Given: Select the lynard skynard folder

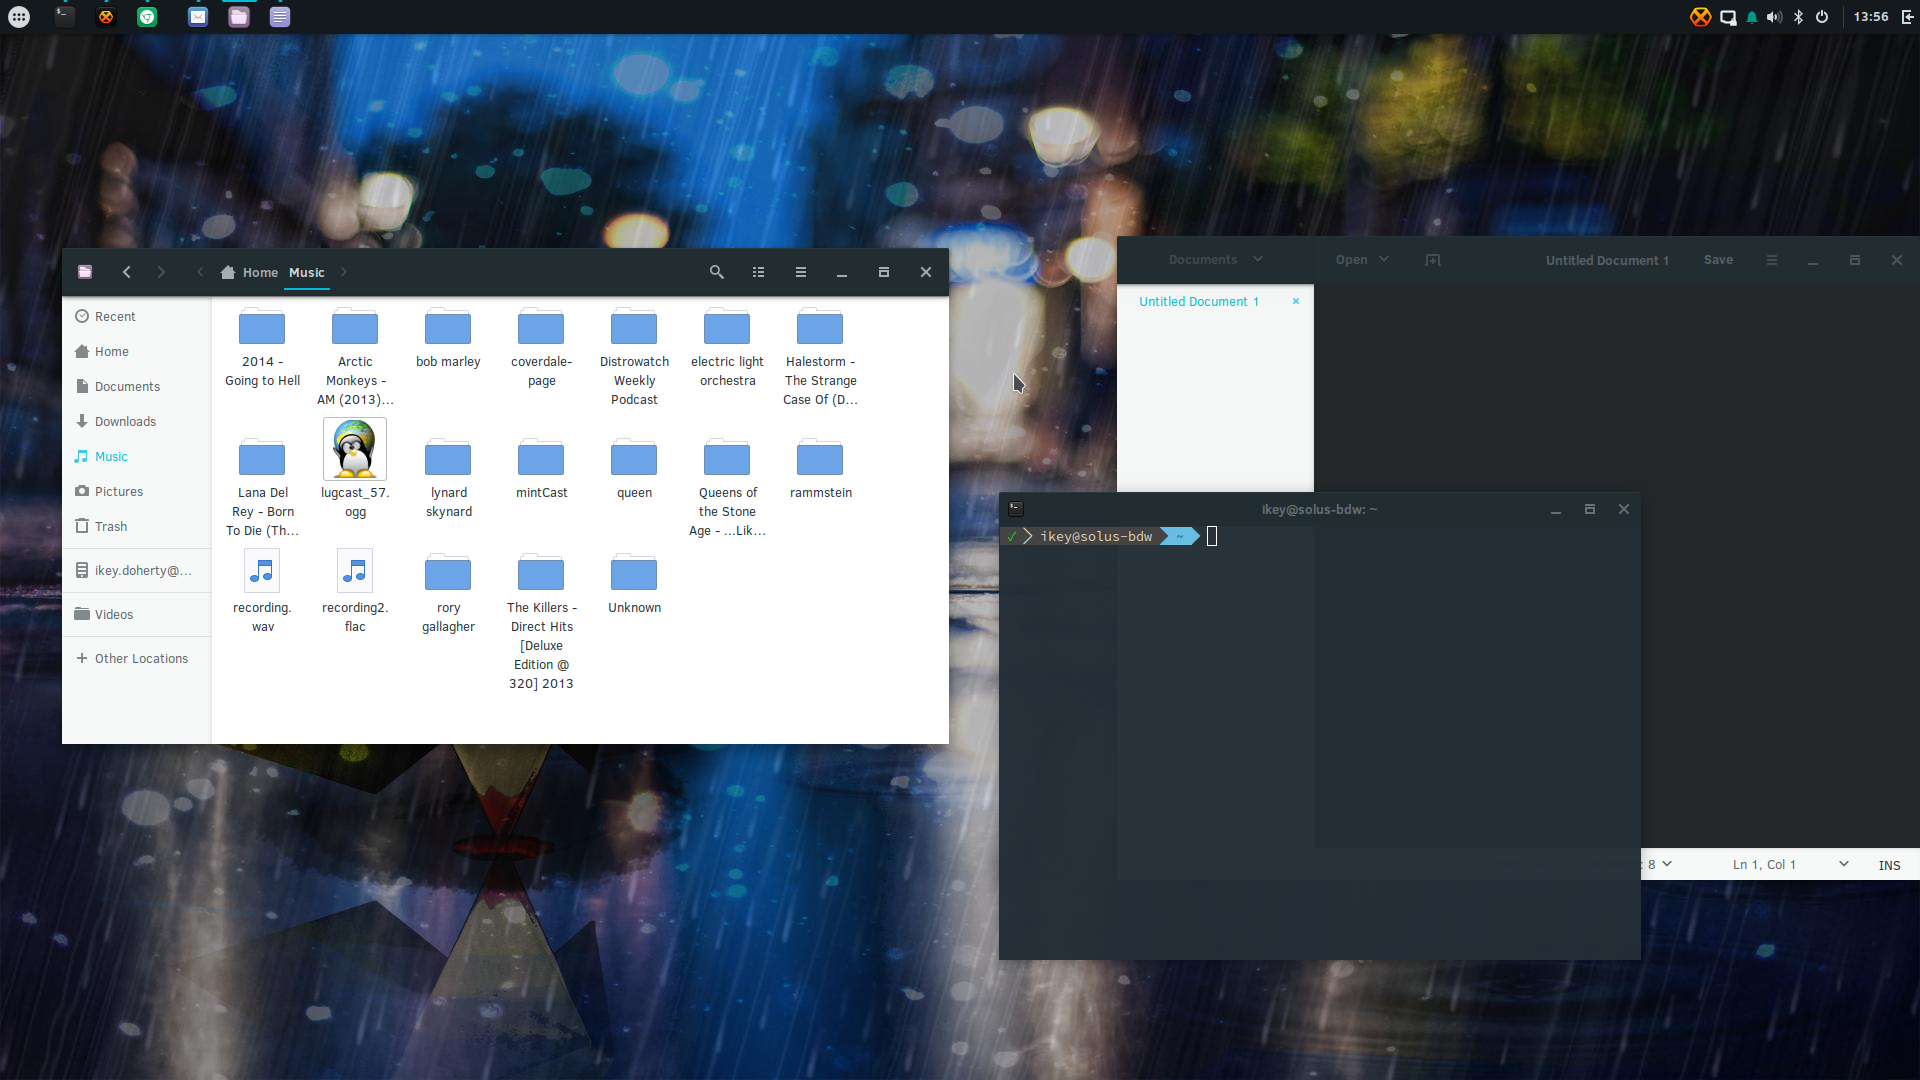Looking at the screenshot, I should pos(448,478).
